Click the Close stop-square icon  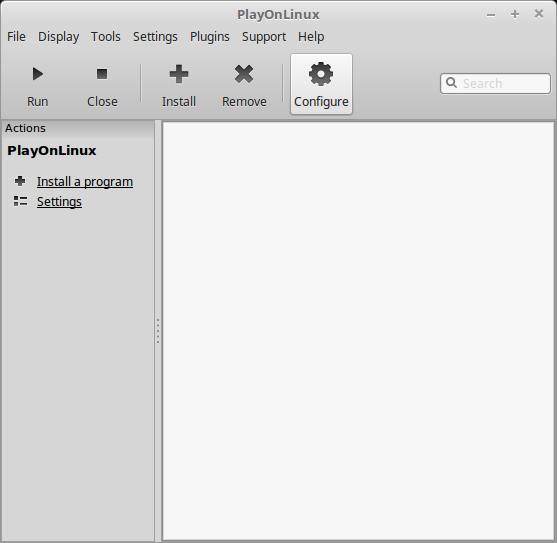coord(102,74)
